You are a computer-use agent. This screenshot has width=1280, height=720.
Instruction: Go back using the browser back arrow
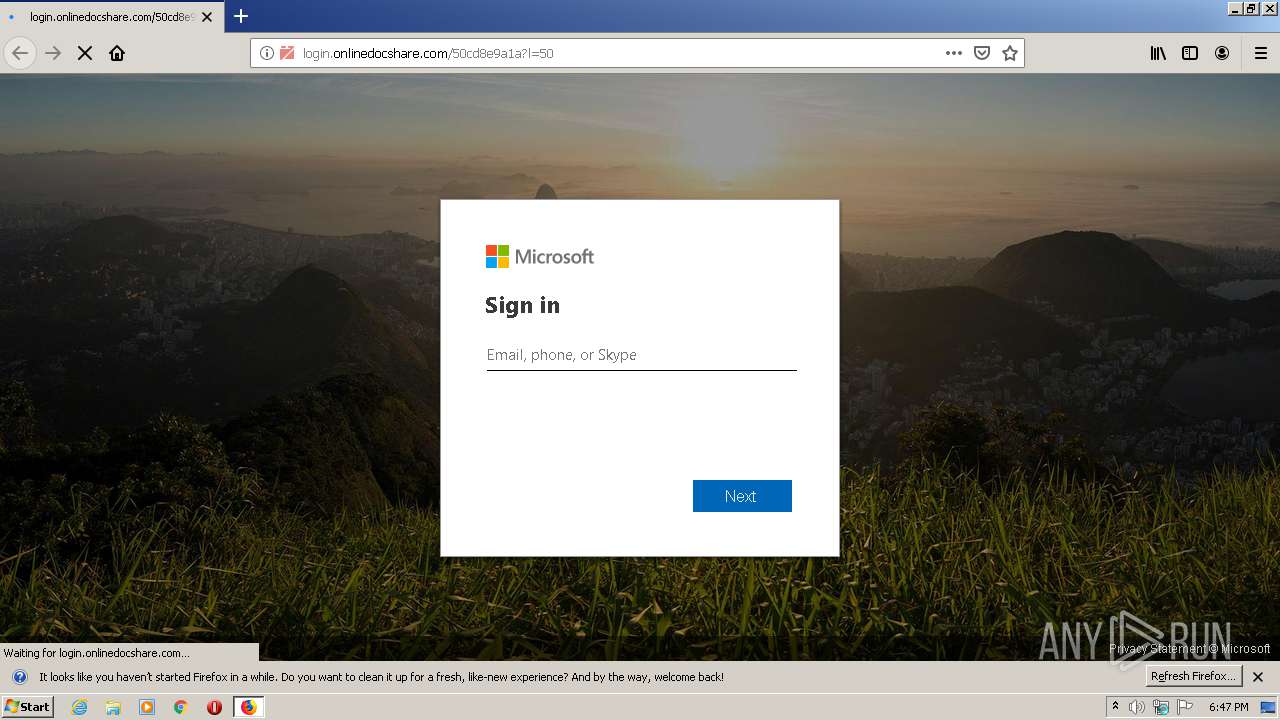pos(20,53)
